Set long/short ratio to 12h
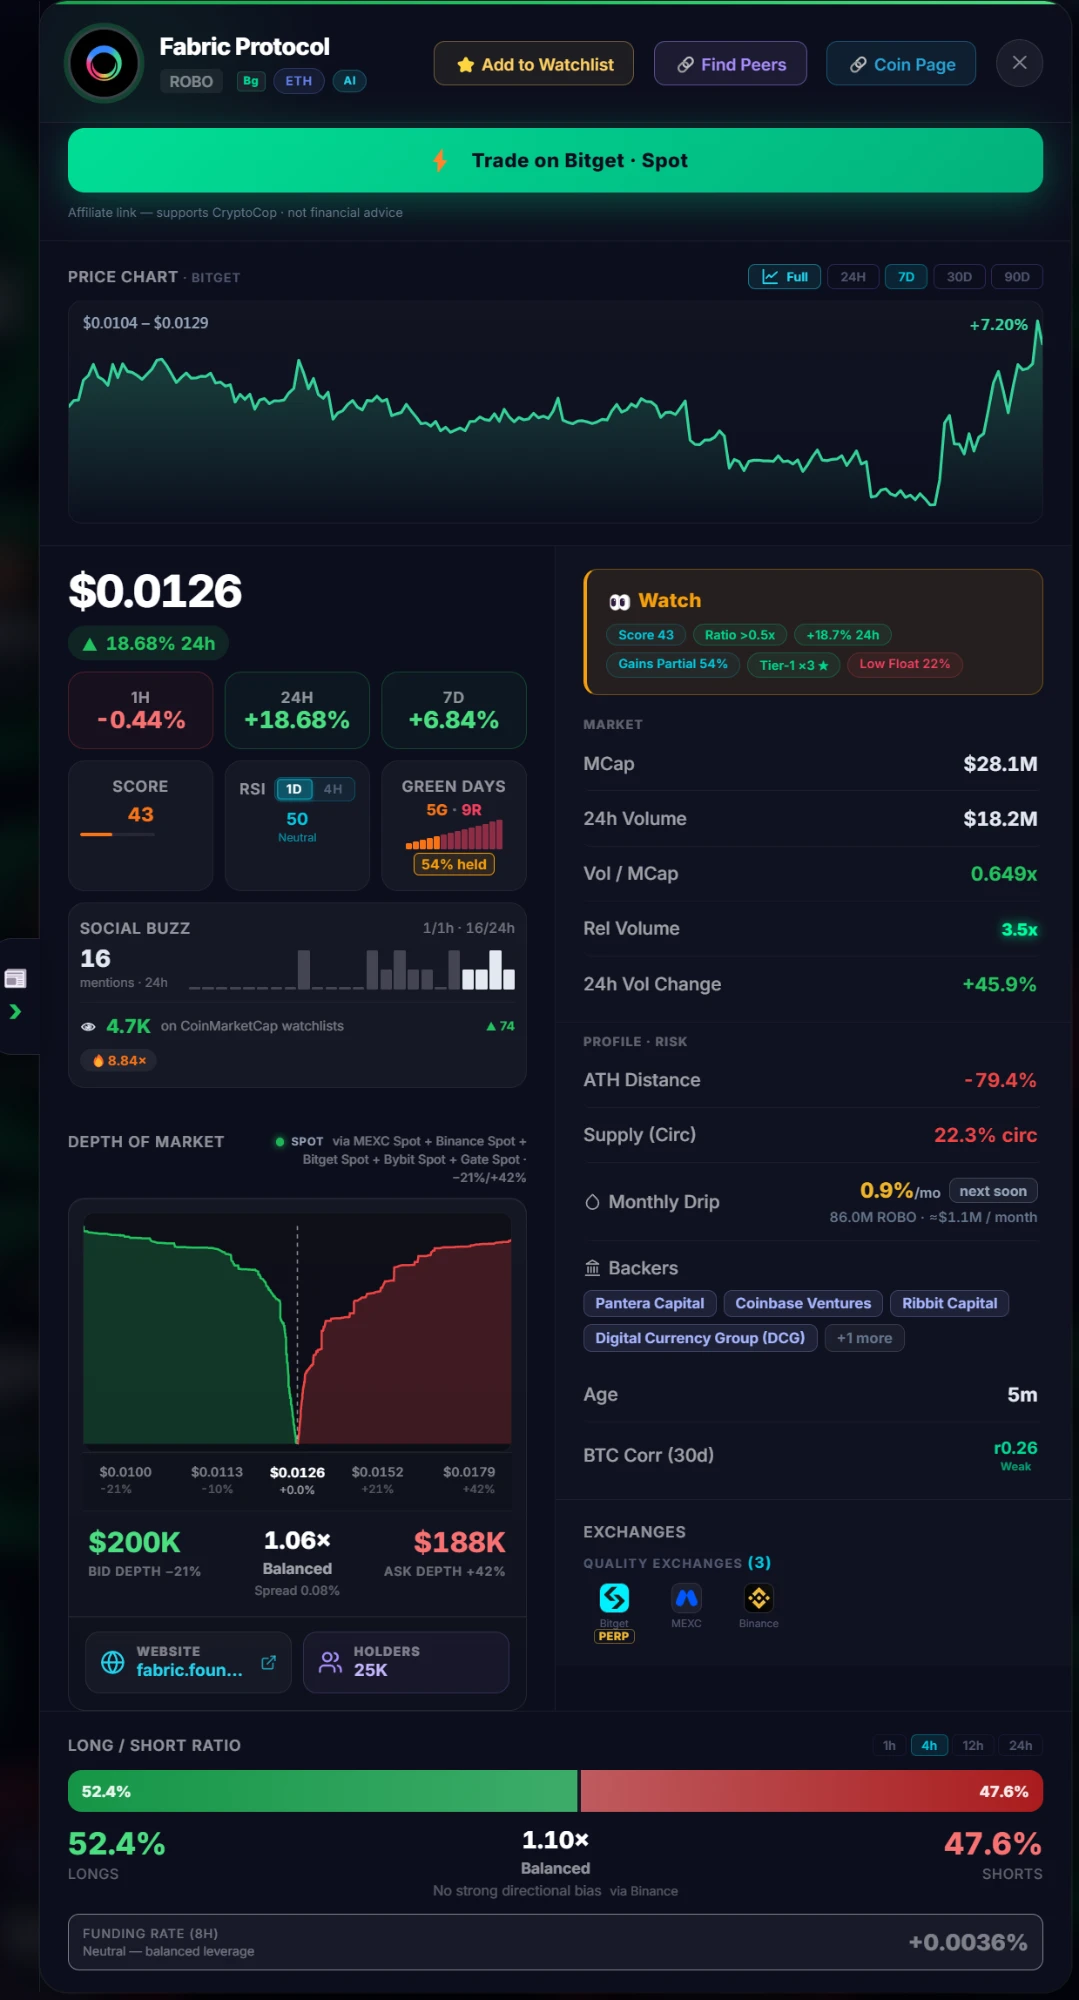 [x=973, y=1745]
